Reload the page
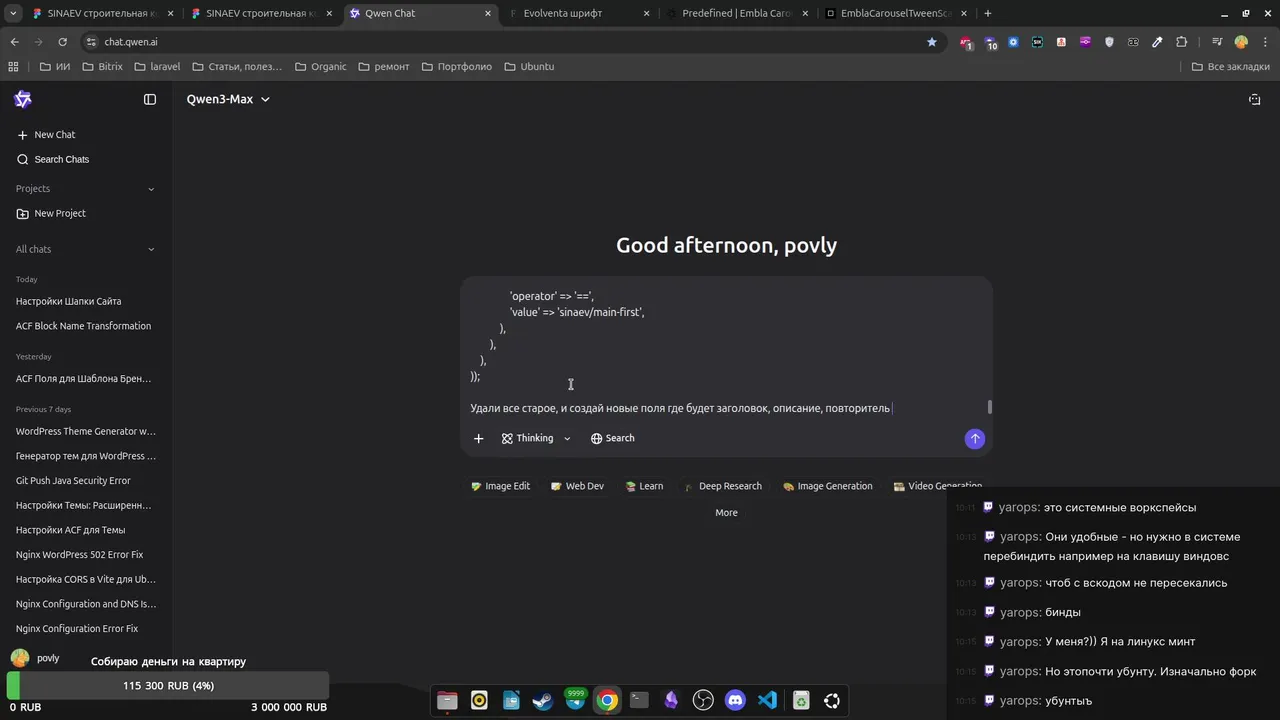 [x=62, y=42]
